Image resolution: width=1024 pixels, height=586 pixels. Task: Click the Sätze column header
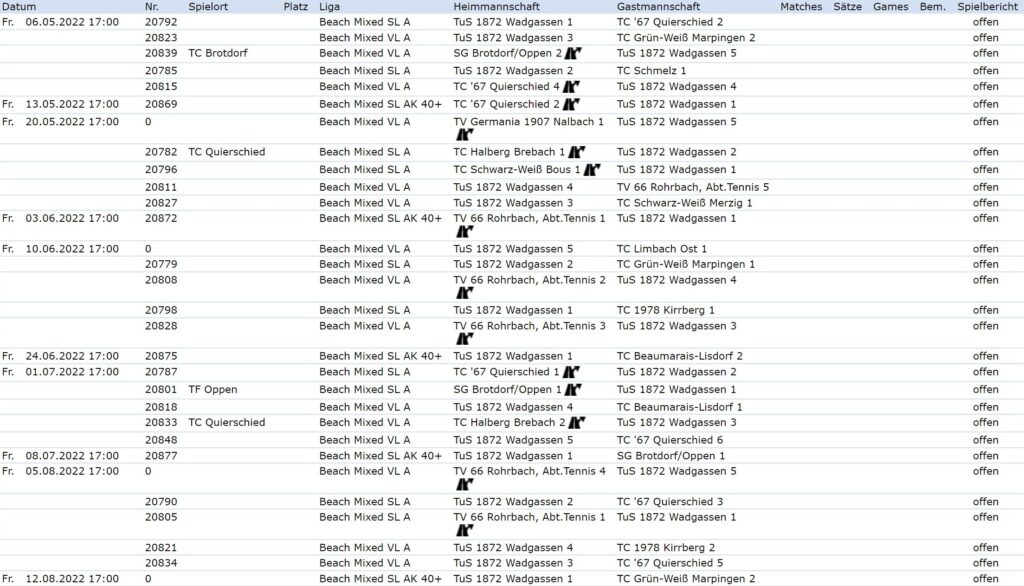click(x=848, y=7)
